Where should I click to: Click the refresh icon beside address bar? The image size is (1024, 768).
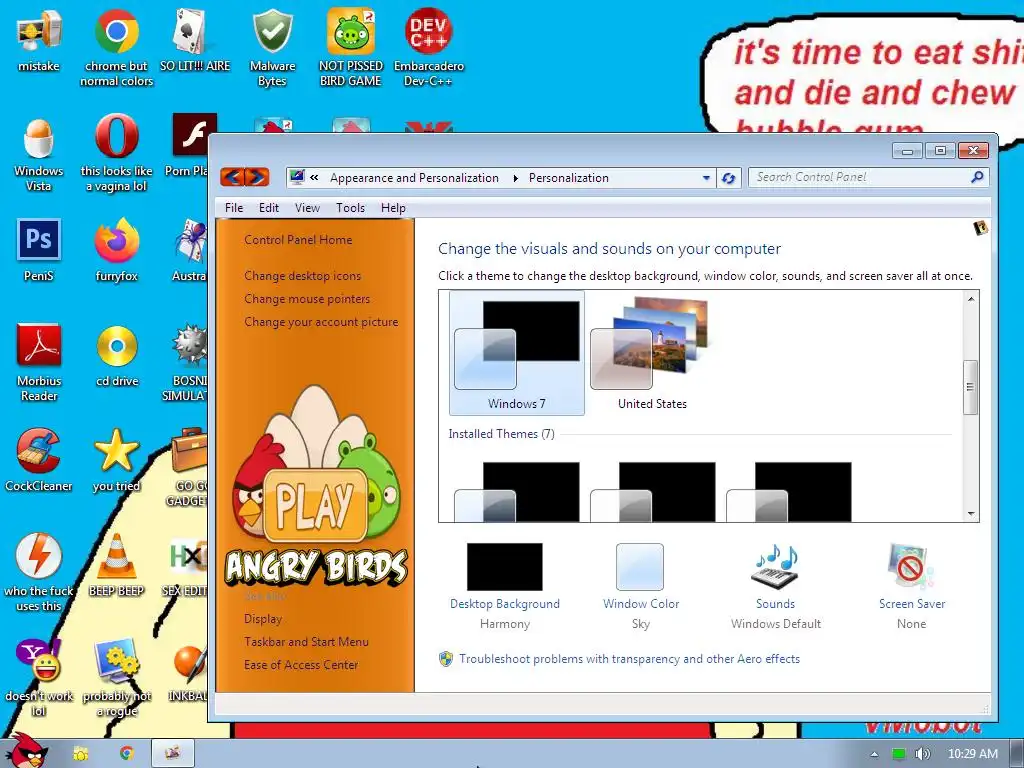point(729,178)
